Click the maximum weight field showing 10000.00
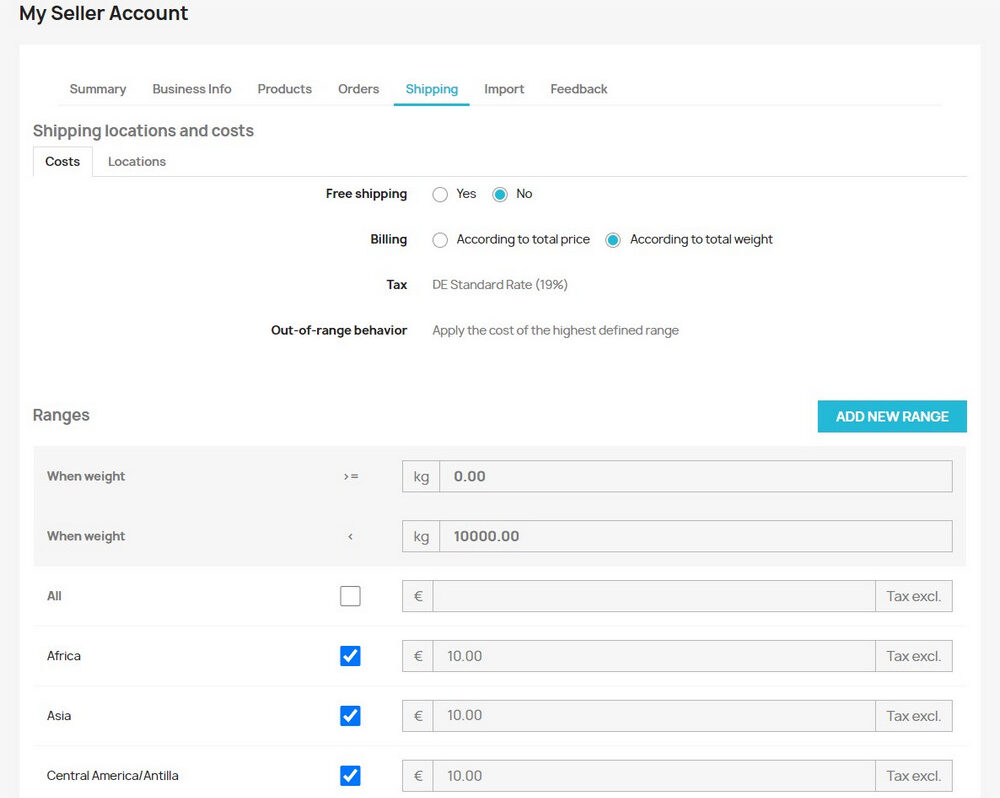The height and width of the screenshot is (798, 1000). (696, 536)
